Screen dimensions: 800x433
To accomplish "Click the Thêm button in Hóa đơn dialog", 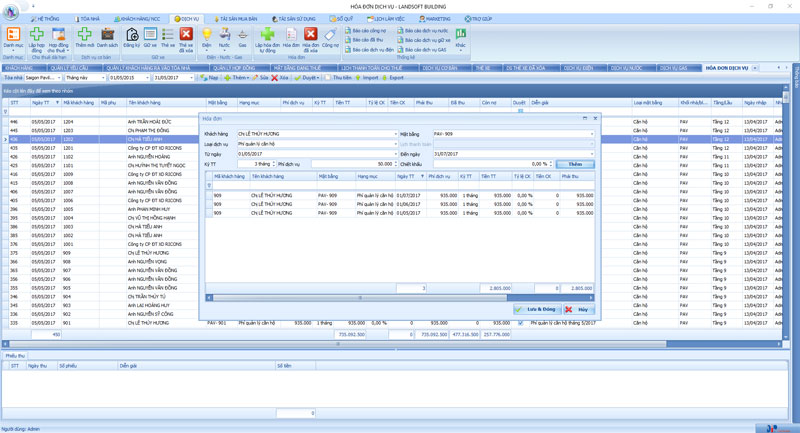I will coord(575,164).
